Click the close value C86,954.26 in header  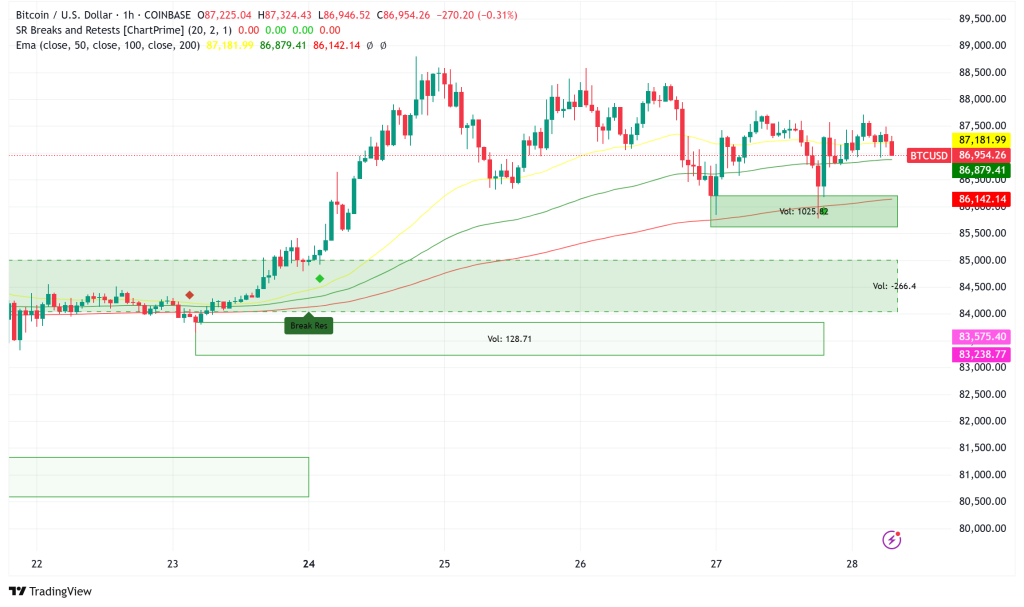403,14
